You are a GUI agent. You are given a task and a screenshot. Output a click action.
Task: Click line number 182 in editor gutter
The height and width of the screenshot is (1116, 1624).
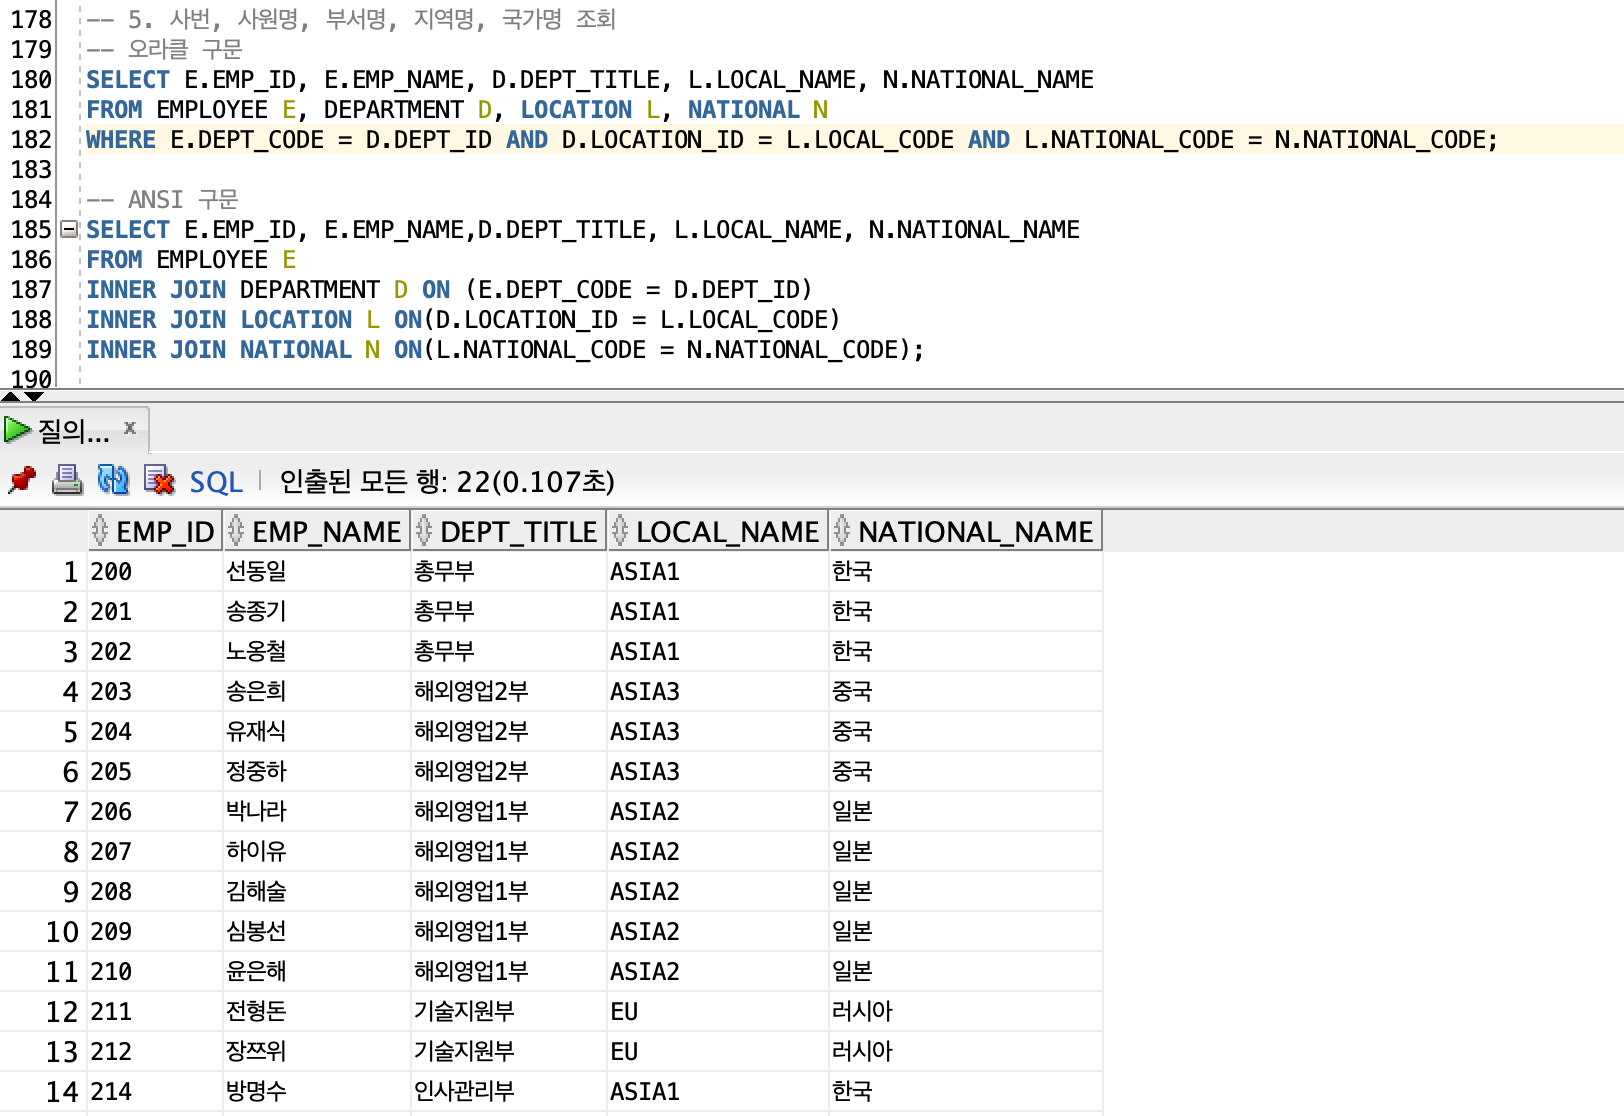tap(31, 139)
